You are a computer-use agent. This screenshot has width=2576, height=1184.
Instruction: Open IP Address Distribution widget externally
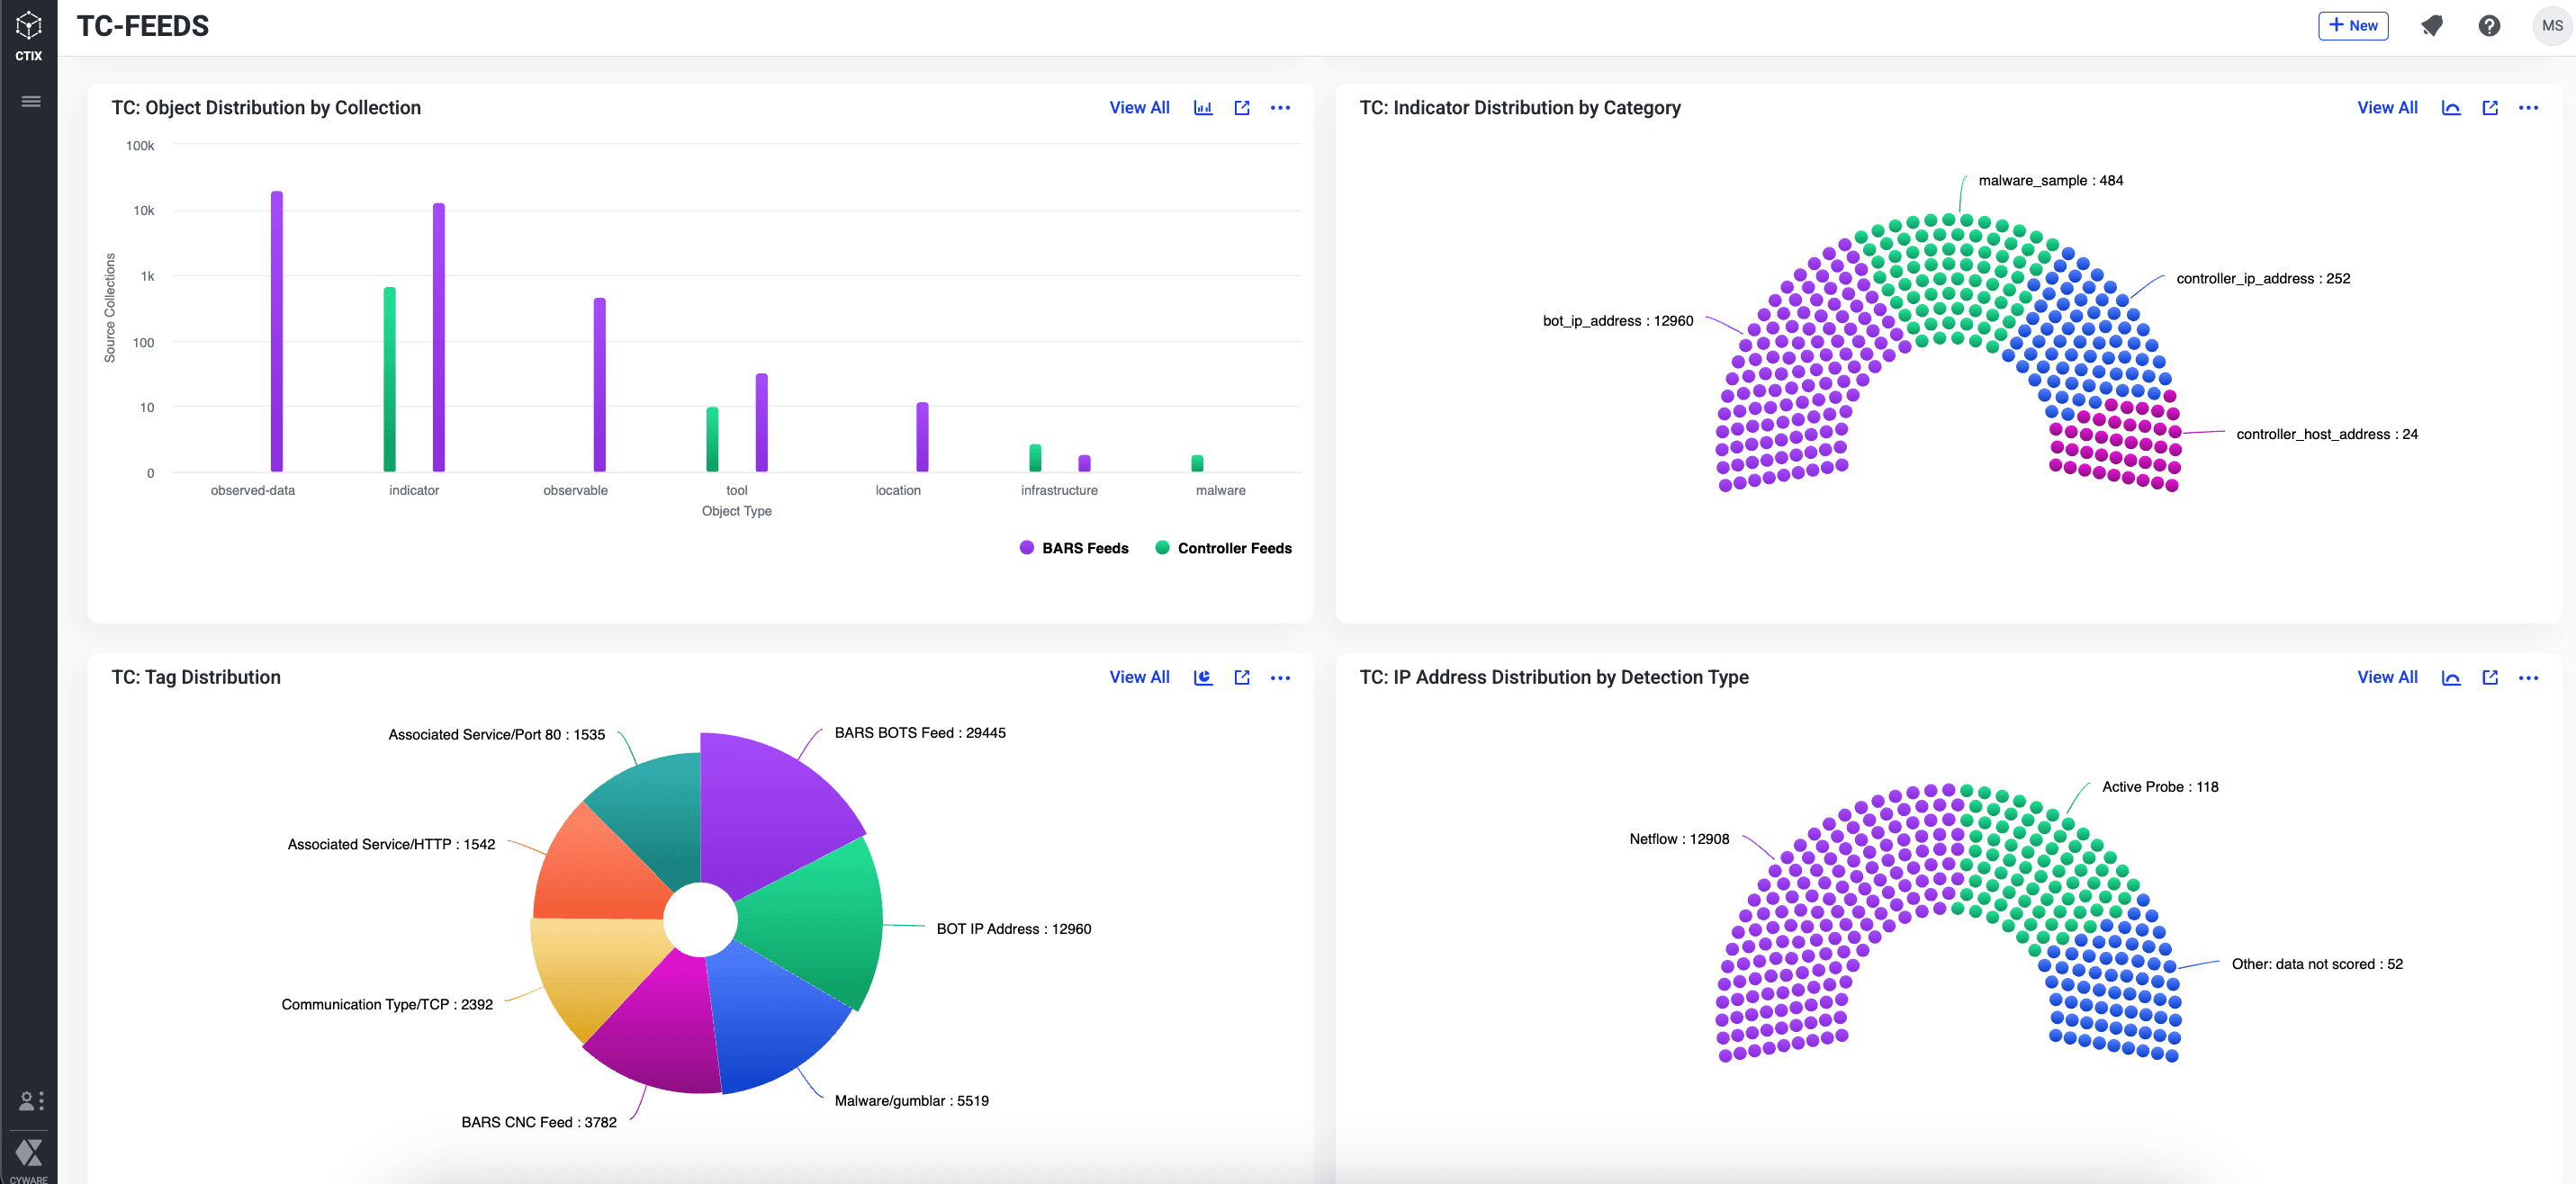tap(2490, 677)
